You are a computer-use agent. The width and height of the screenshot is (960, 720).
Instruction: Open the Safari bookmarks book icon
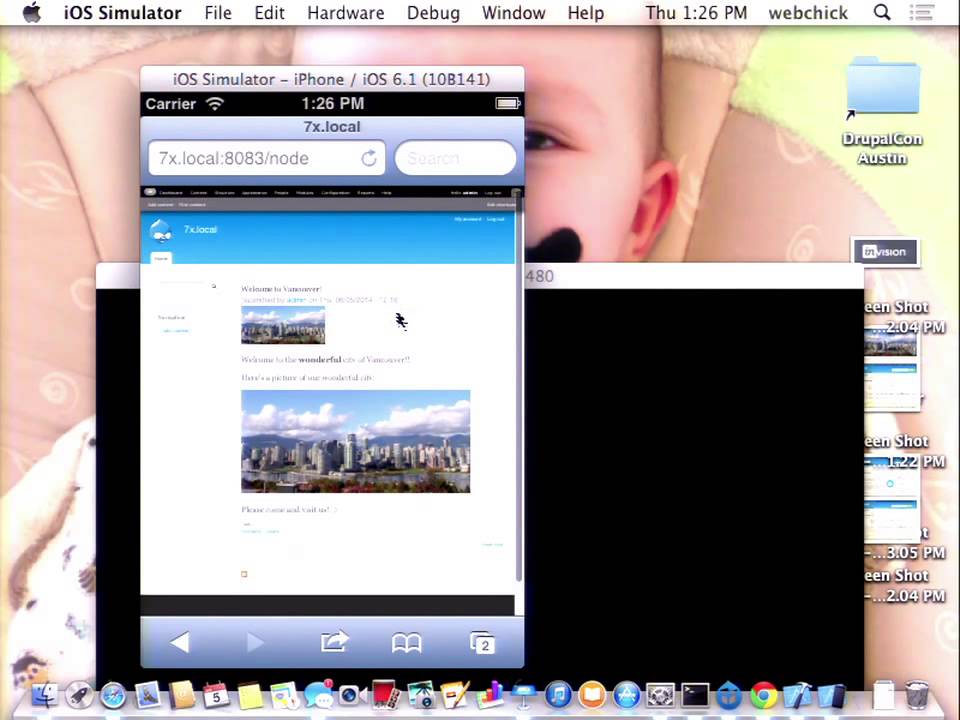tap(407, 643)
